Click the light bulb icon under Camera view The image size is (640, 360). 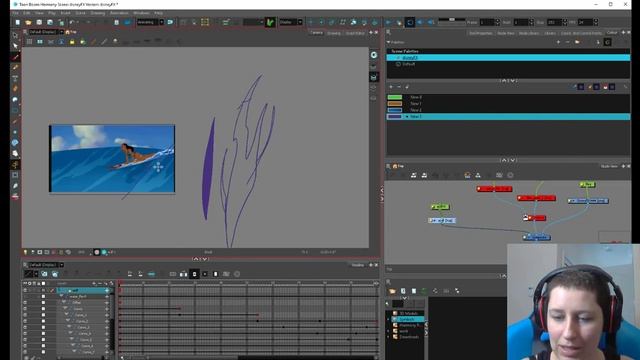click(25, 252)
